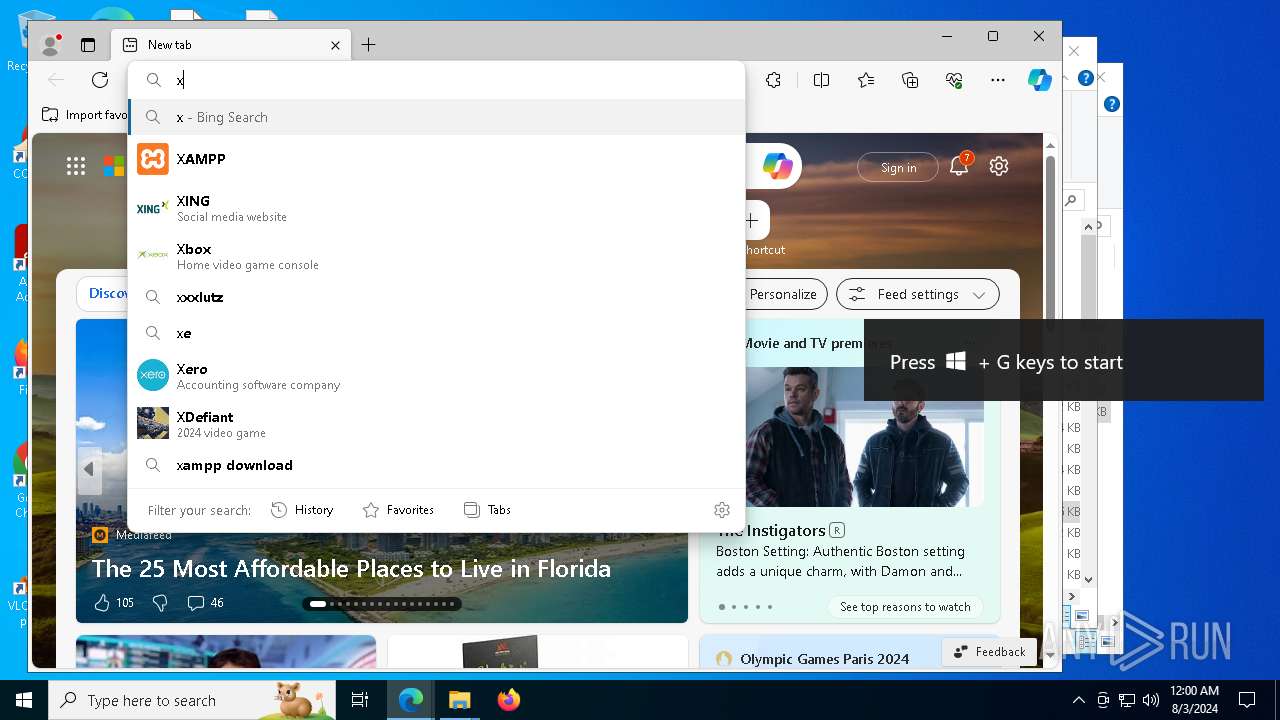
Task: Open a new tab with plus button
Action: pos(368,45)
